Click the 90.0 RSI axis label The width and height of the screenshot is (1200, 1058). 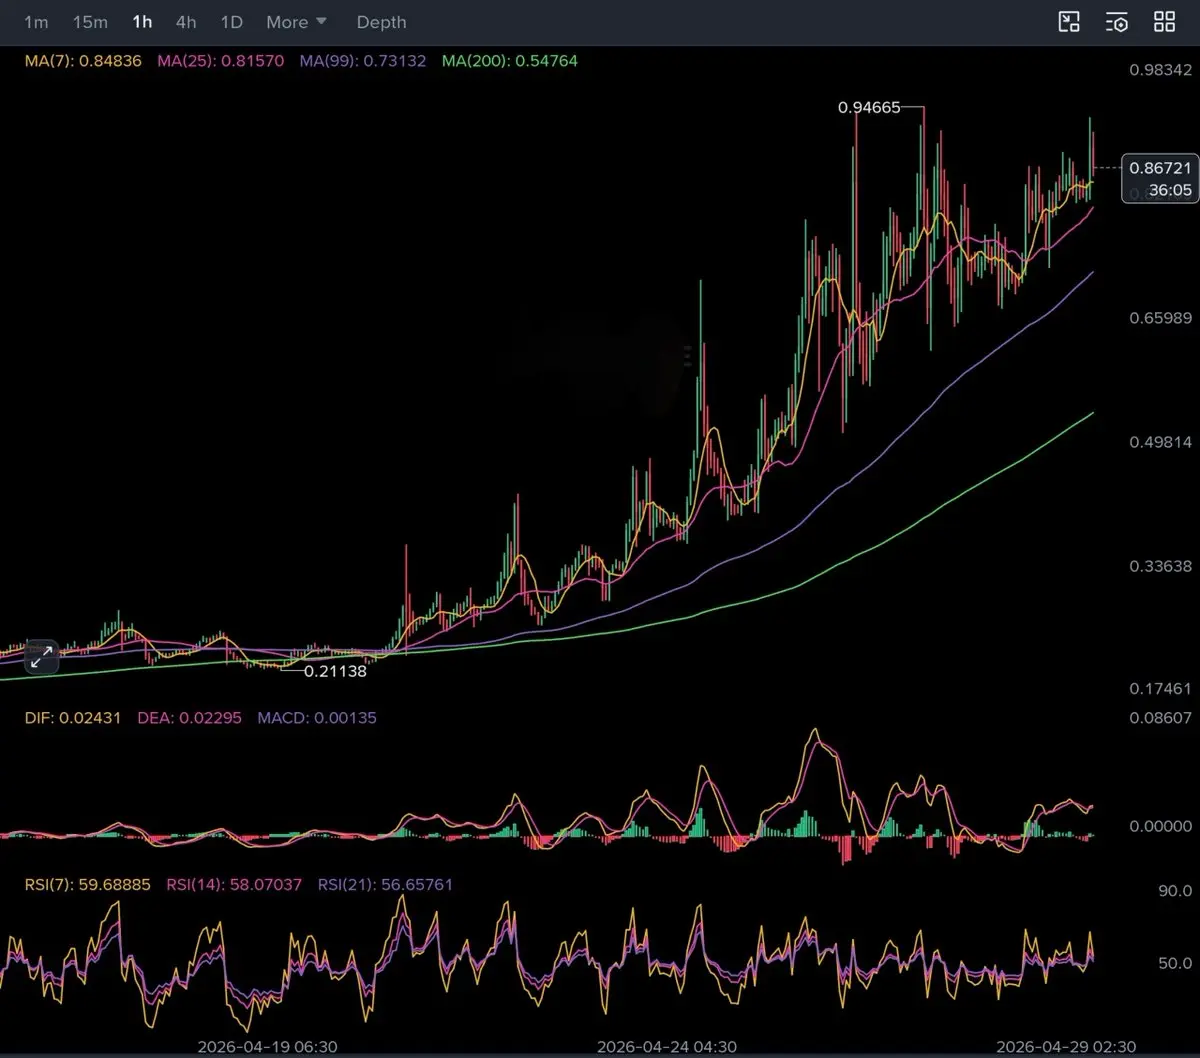(x=1175, y=891)
